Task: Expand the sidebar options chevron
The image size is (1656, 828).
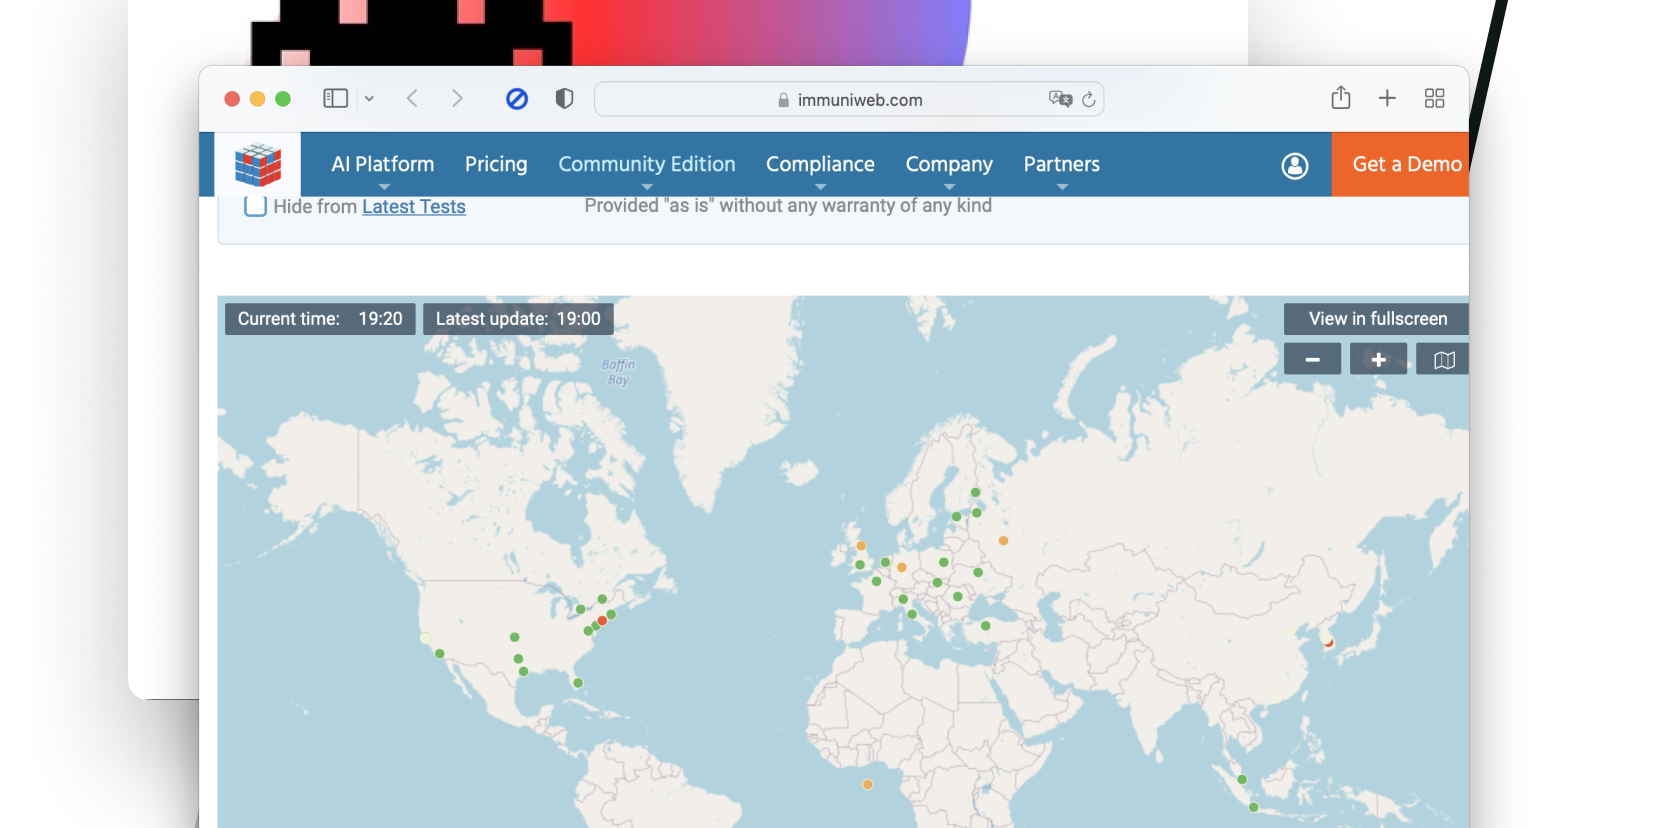Action: click(369, 98)
